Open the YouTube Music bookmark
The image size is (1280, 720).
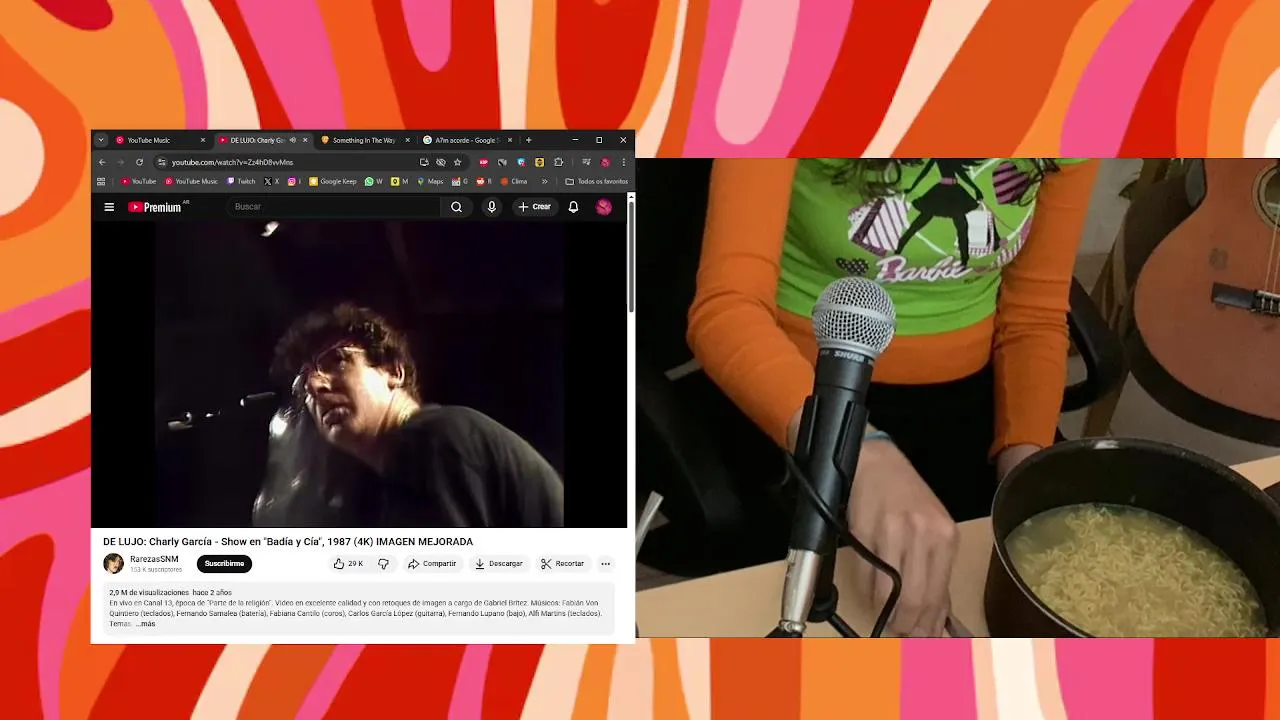(x=191, y=182)
